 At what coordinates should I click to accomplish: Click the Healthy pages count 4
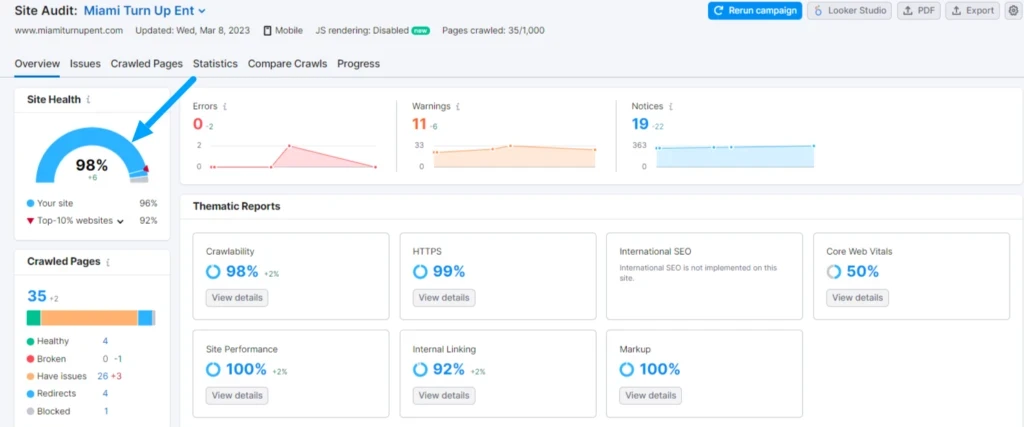105,341
